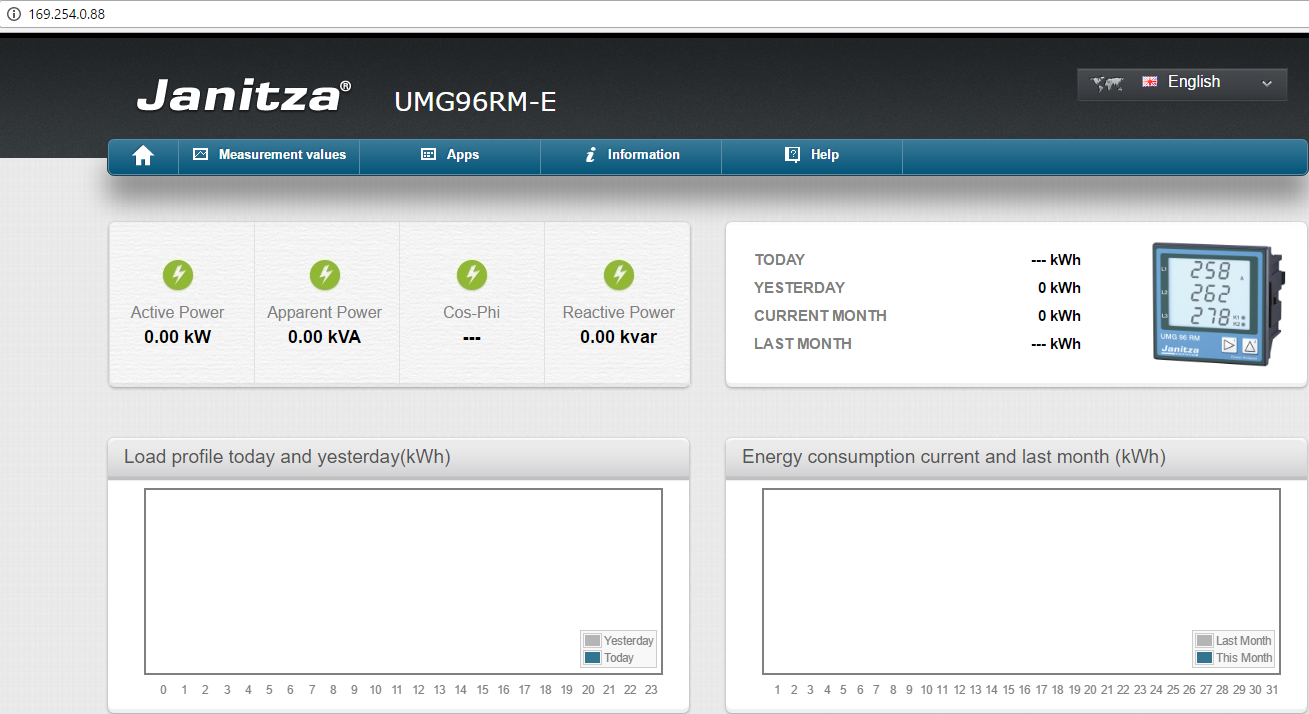The width and height of the screenshot is (1309, 714).
Task: Click the Today legend label in load chart
Action: click(x=619, y=658)
